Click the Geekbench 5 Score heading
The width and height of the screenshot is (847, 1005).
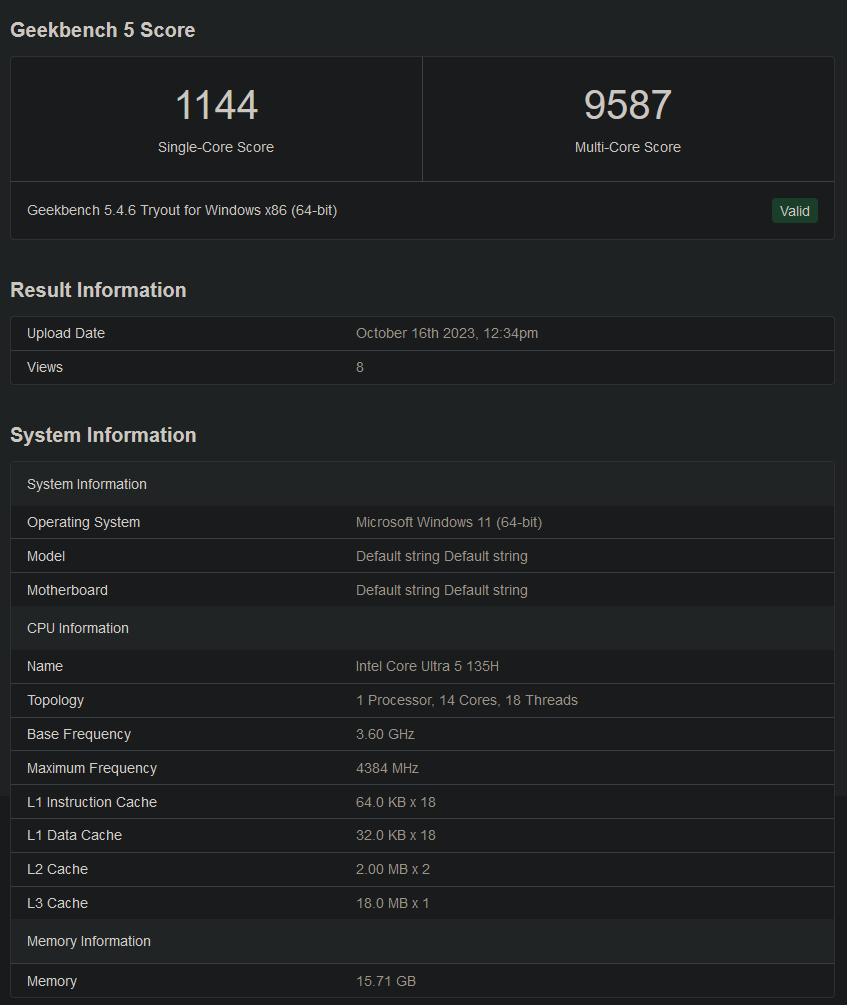coord(103,30)
